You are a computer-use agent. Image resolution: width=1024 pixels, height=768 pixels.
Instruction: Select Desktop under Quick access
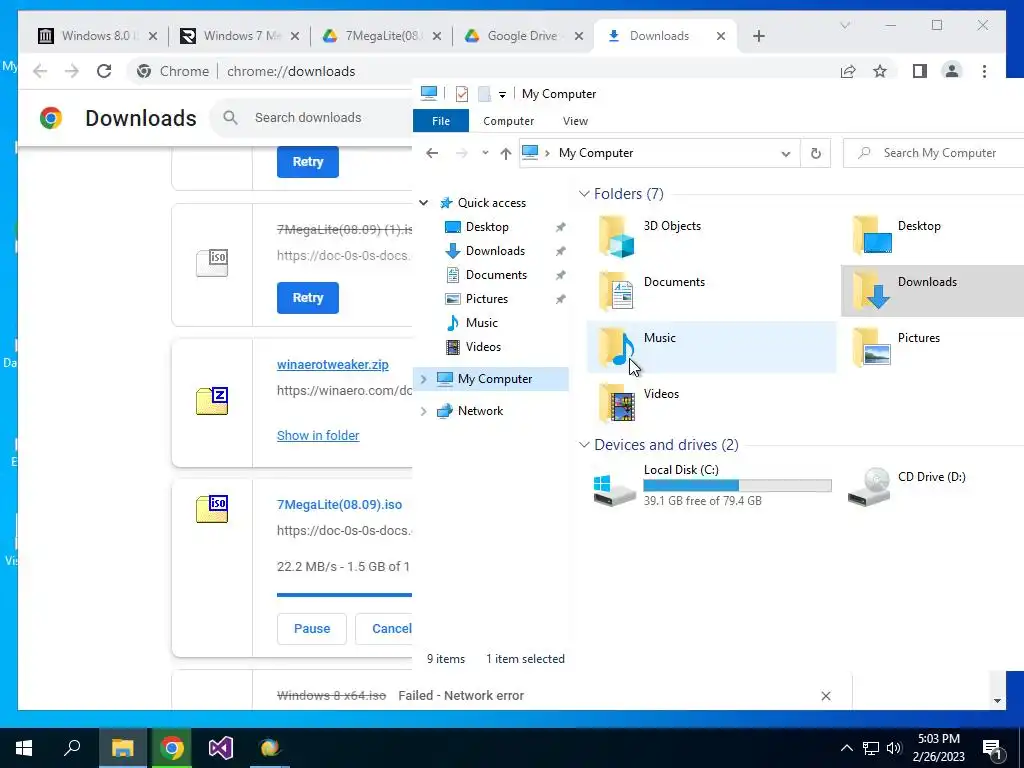[487, 227]
